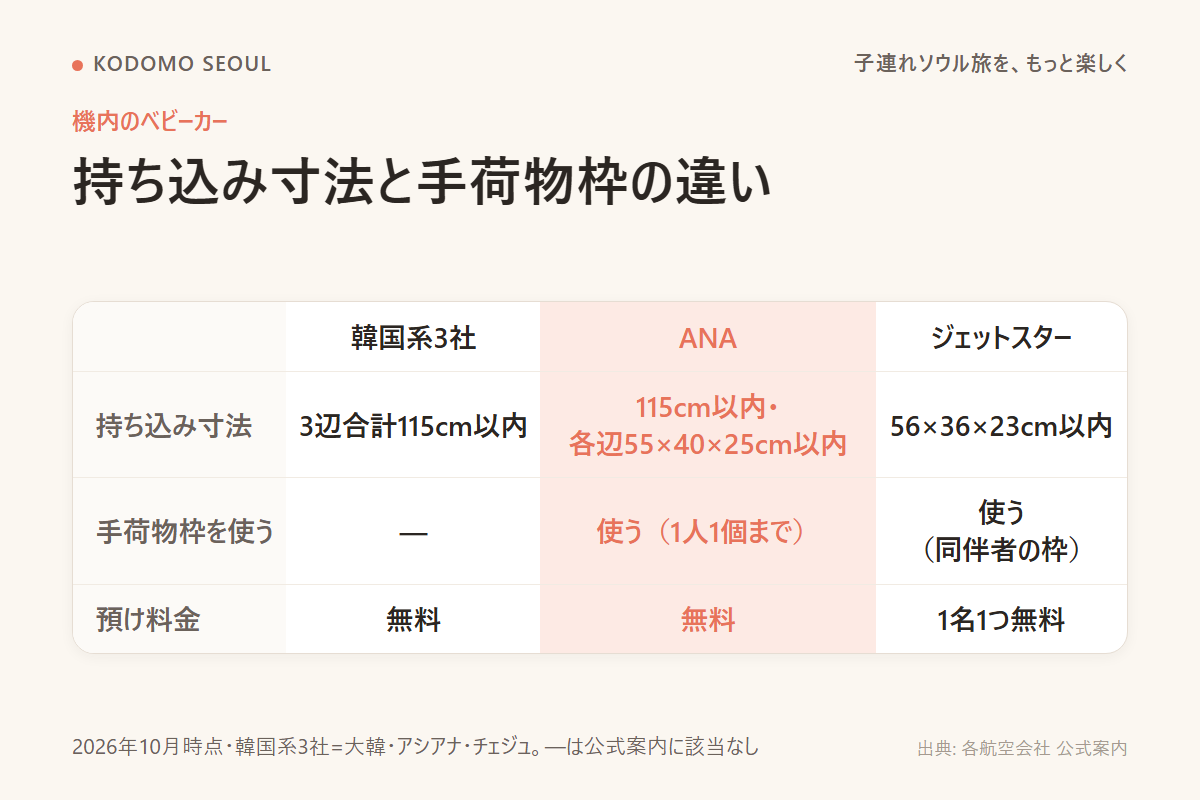Click the KODOMO SEOUL brand name
The height and width of the screenshot is (800, 1200).
(x=182, y=64)
